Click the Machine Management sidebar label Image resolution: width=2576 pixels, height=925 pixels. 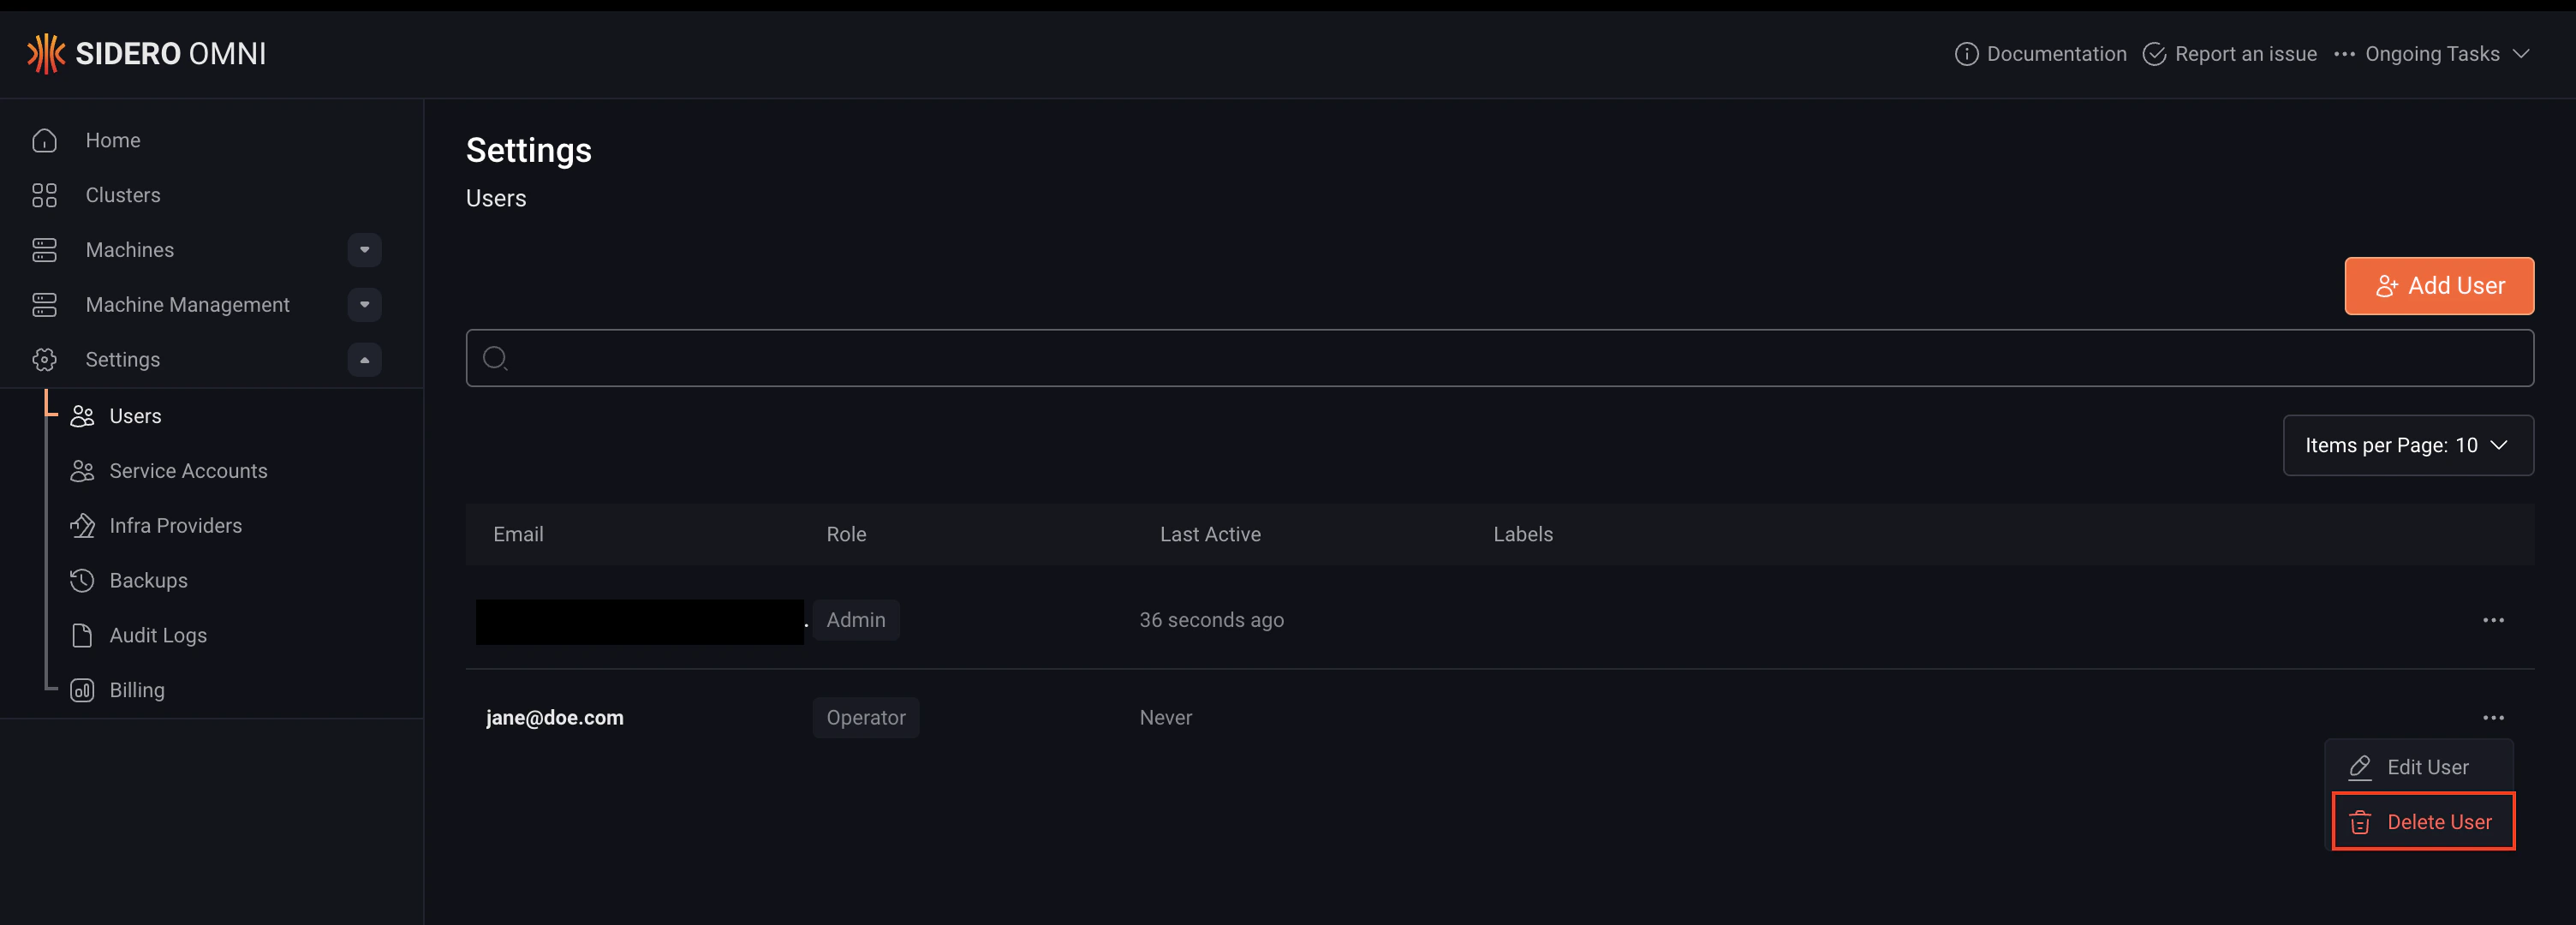point(188,305)
